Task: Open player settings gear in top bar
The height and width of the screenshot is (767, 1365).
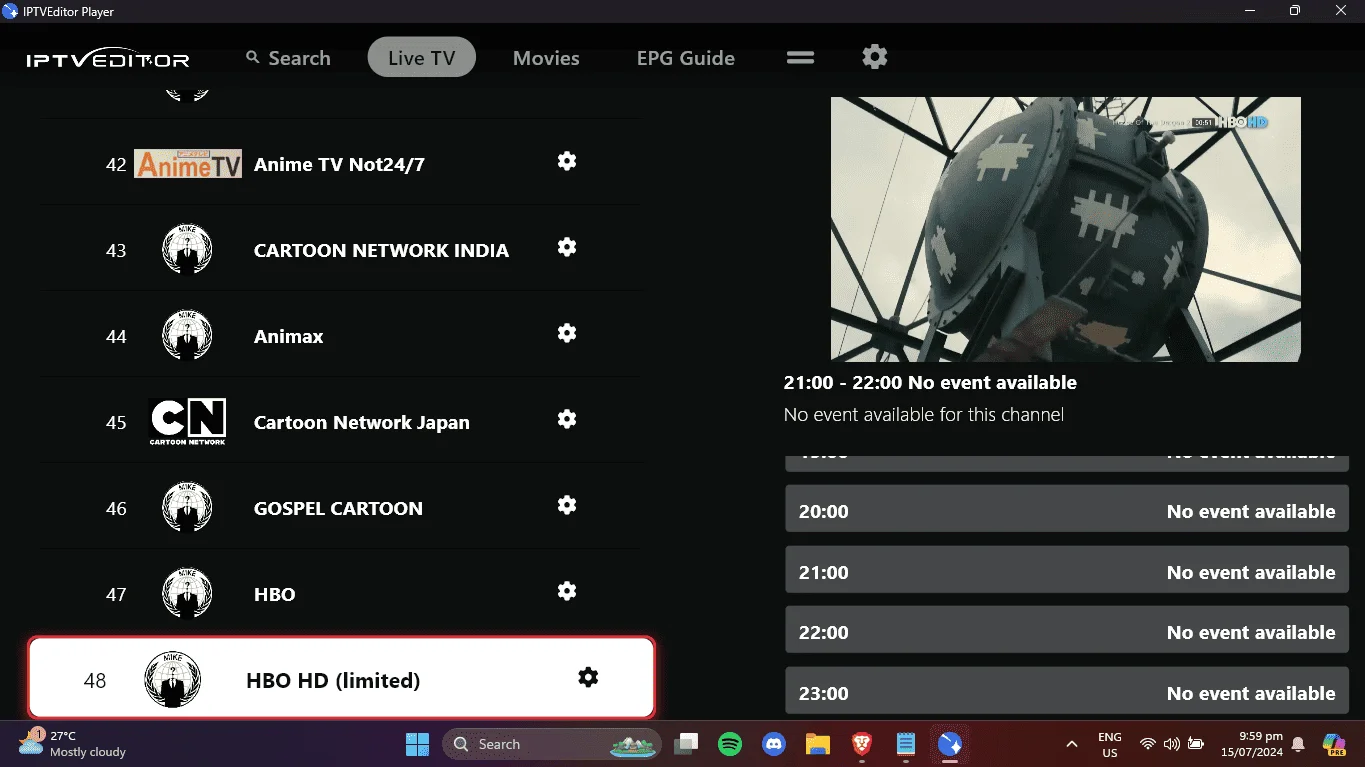Action: pos(875,56)
